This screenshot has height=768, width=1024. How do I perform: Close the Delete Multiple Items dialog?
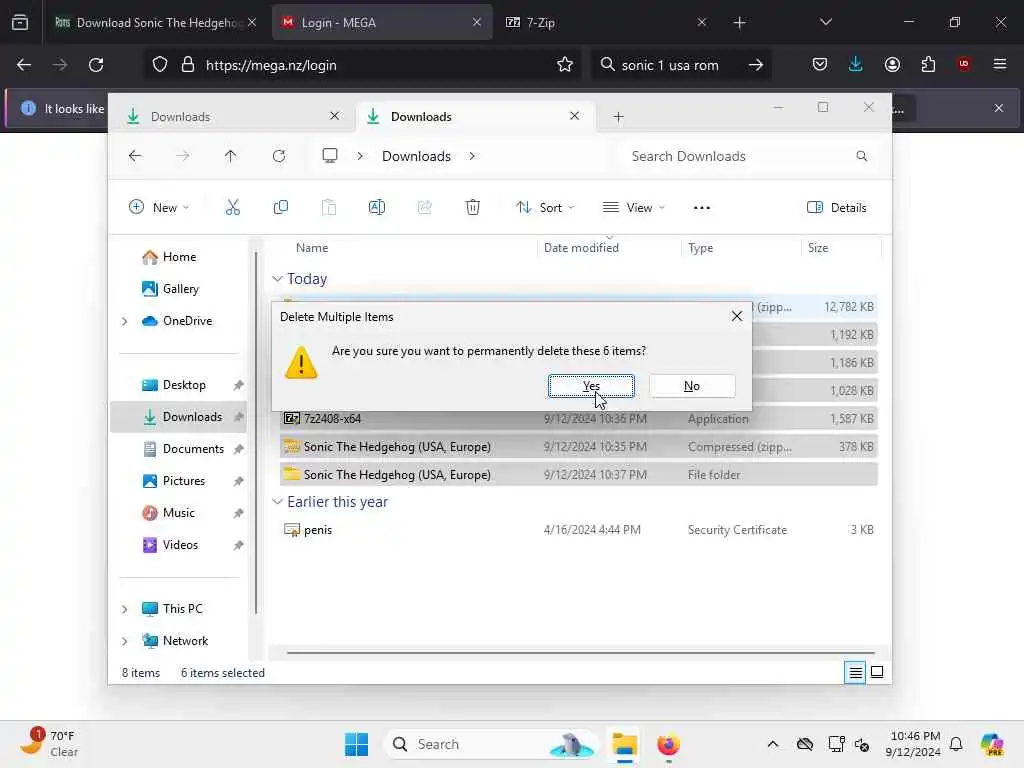click(737, 316)
